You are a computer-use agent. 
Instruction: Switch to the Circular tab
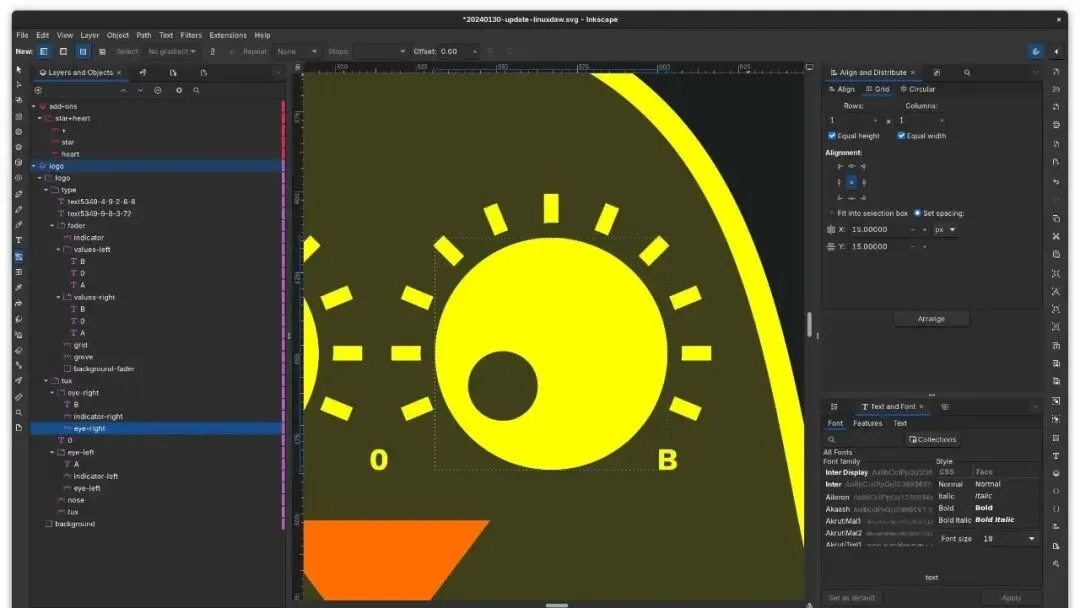click(x=918, y=89)
